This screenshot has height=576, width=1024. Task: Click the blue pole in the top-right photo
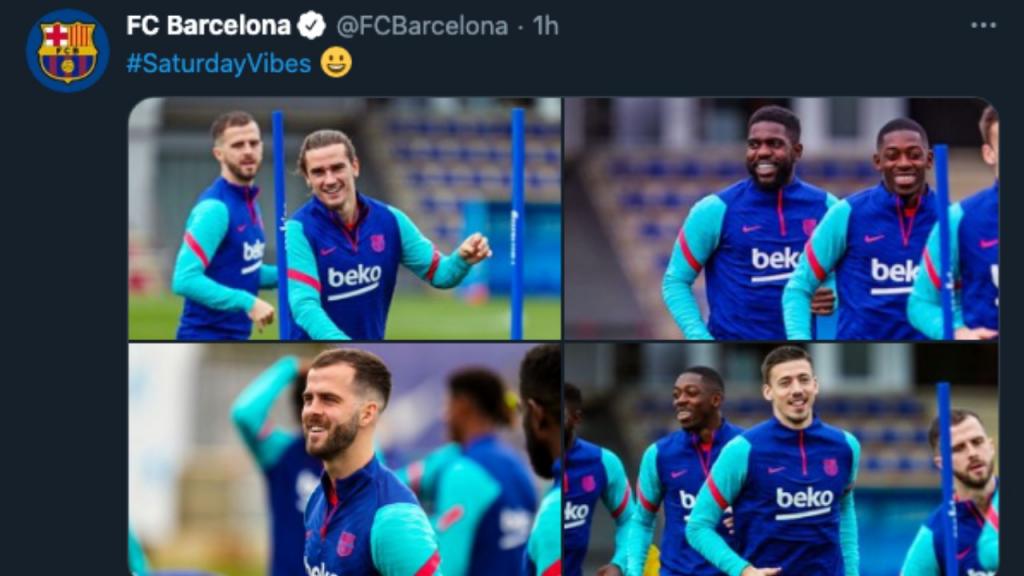942,240
